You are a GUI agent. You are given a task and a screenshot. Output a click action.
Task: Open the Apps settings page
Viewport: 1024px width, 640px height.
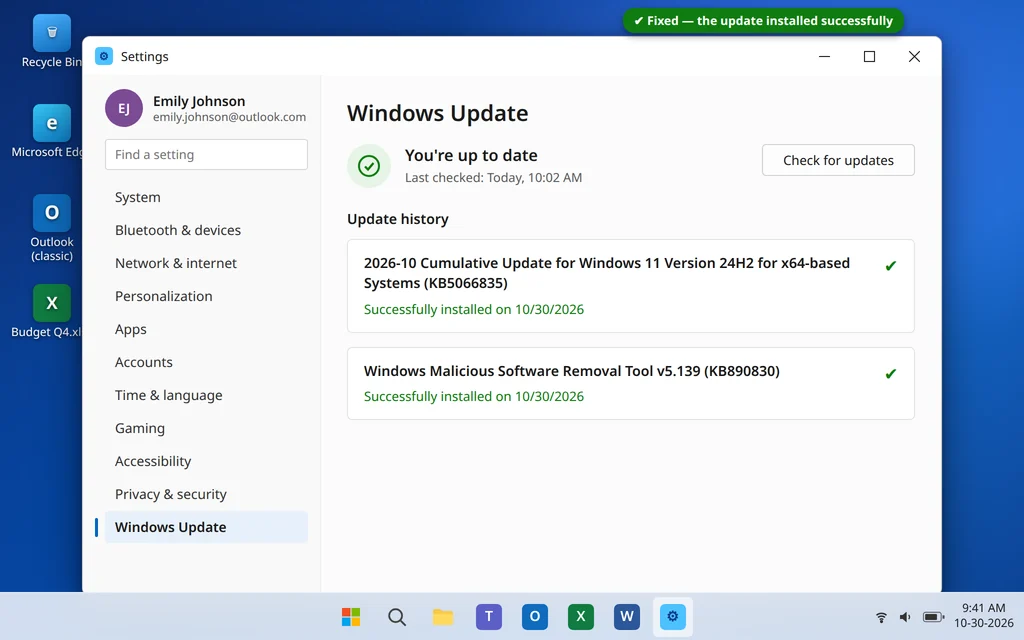pyautogui.click(x=206, y=329)
